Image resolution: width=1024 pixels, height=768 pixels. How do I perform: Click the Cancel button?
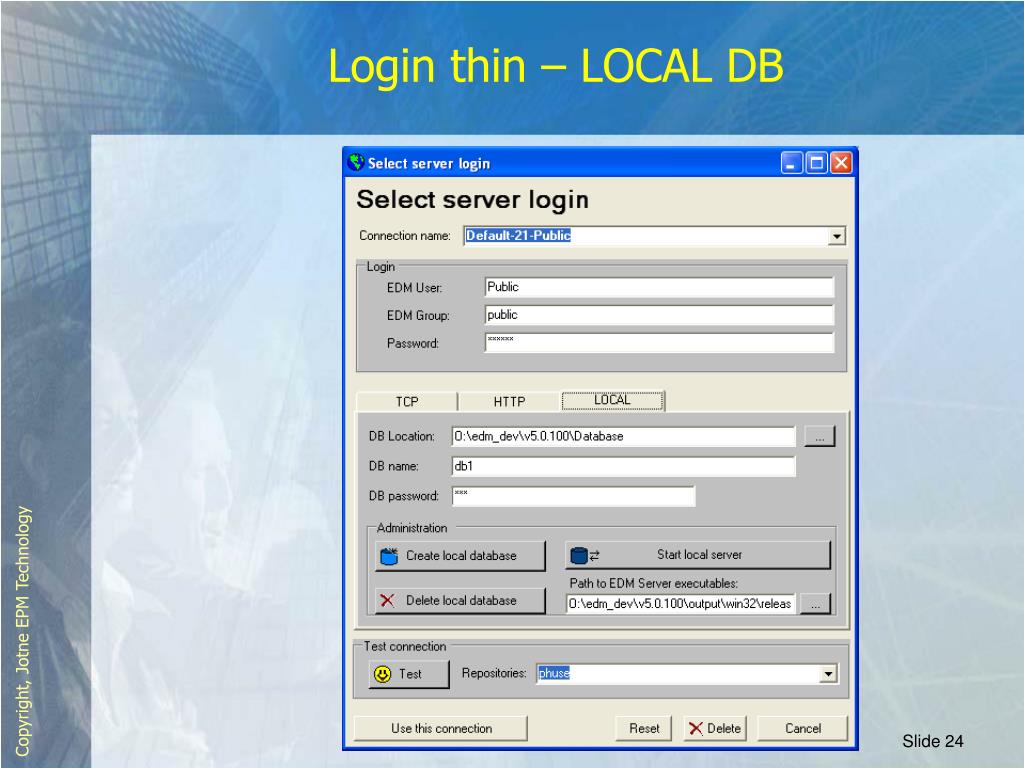pos(802,728)
